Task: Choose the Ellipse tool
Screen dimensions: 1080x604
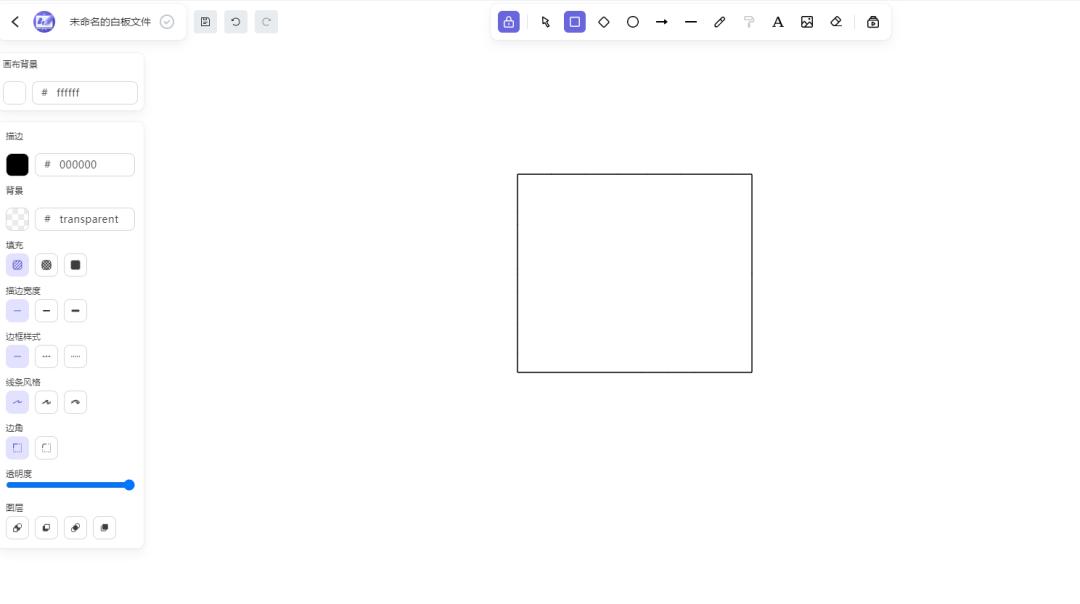Action: tap(633, 21)
